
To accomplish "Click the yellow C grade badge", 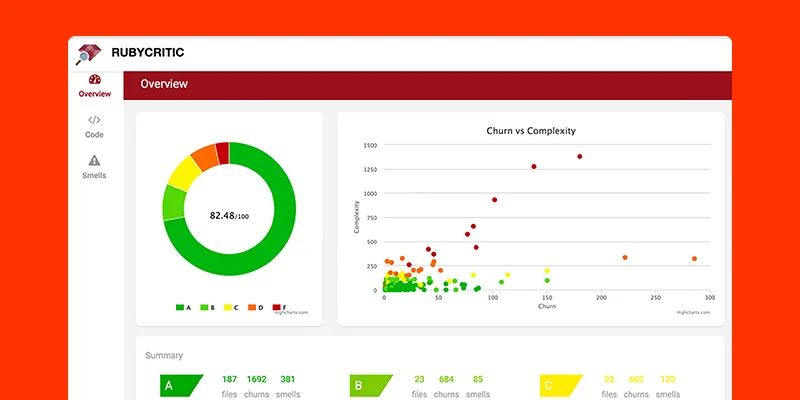I will (x=561, y=386).
